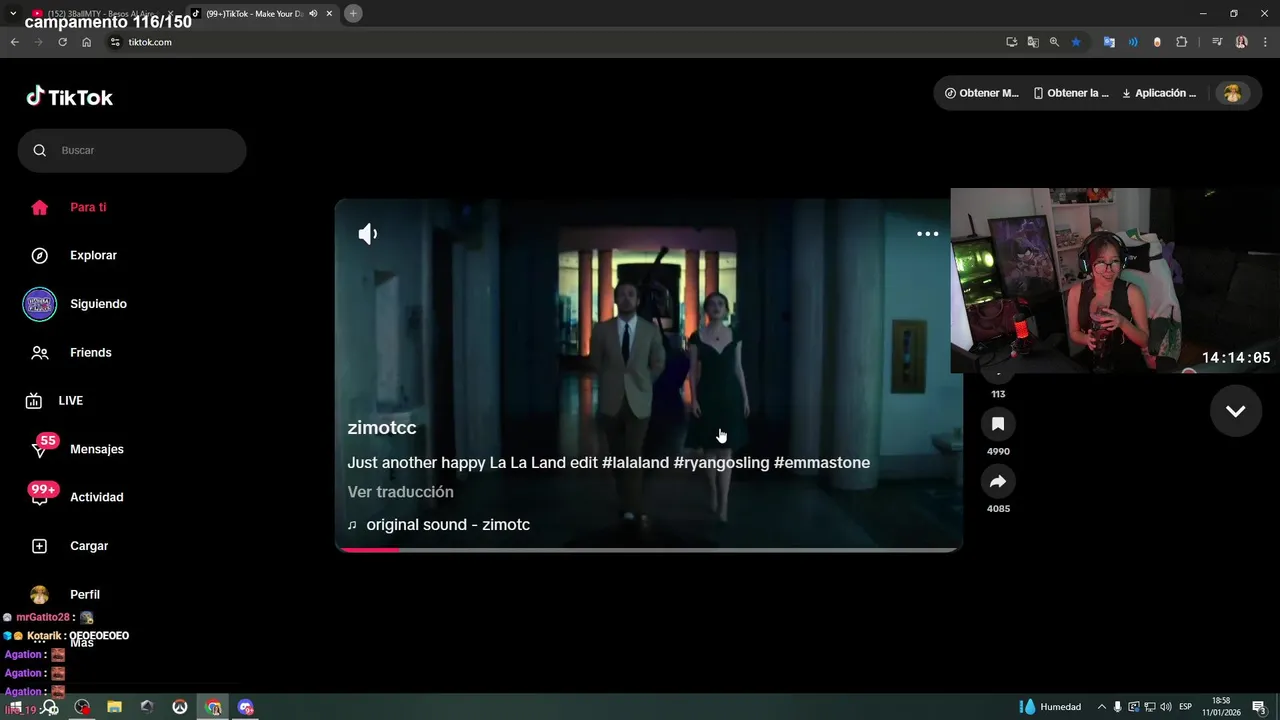1280x720 pixels.
Task: Click the ESP language indicator
Action: click(1186, 707)
